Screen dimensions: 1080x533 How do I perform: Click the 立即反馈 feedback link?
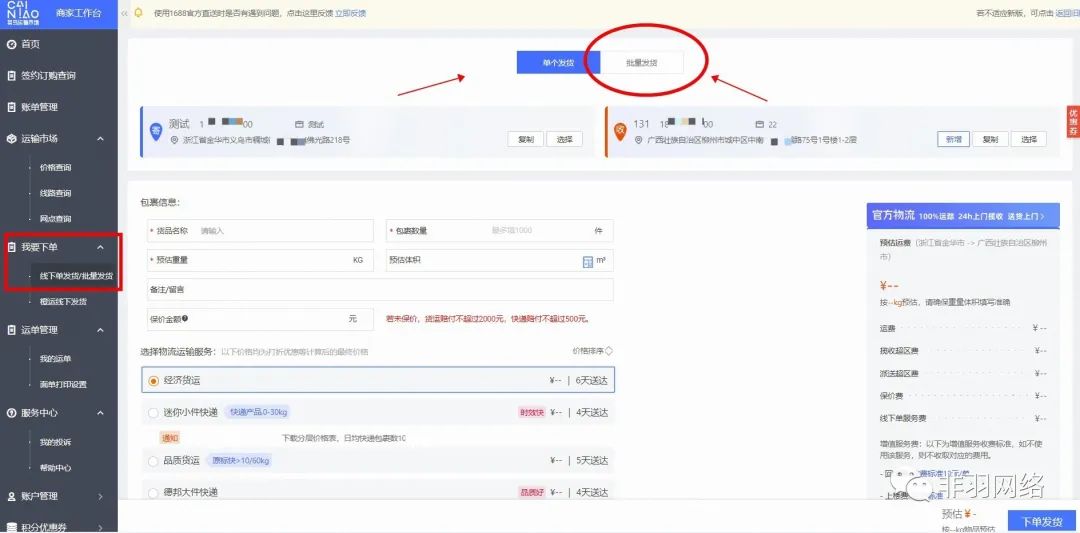(x=350, y=13)
